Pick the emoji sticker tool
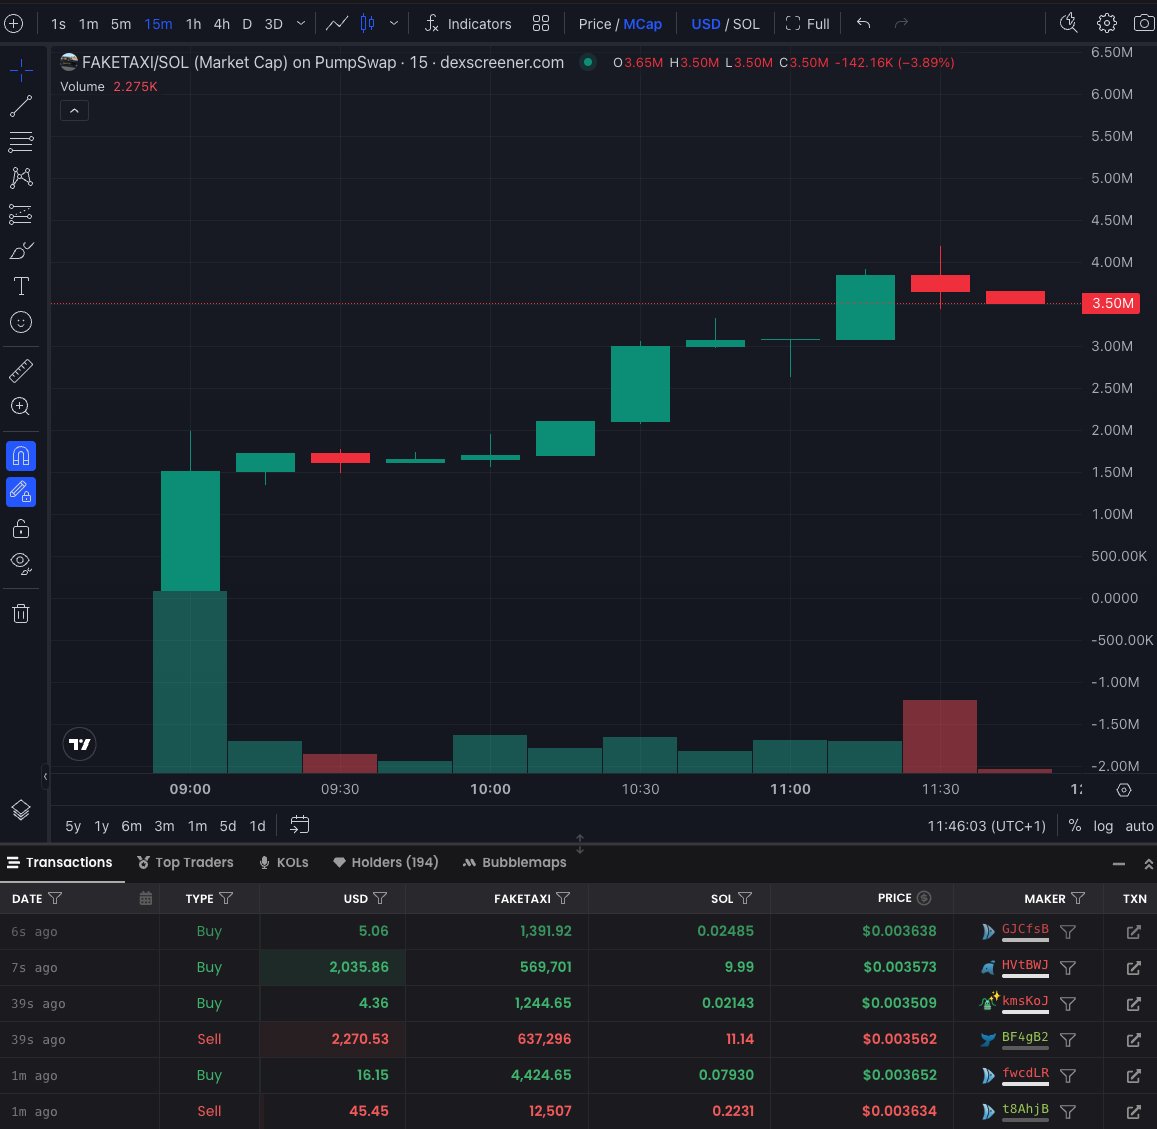 [x=21, y=322]
